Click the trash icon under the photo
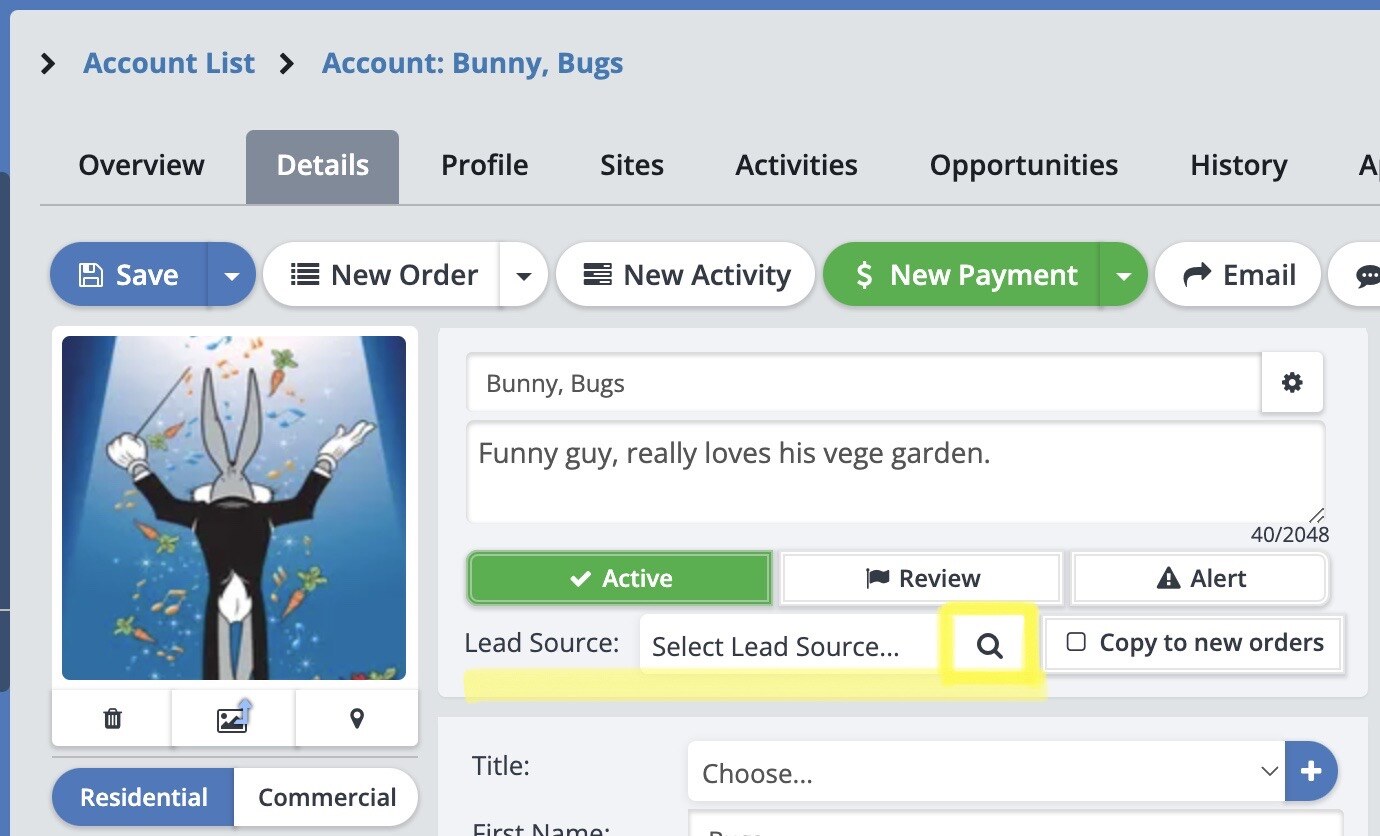This screenshot has height=836, width=1380. tap(112, 718)
